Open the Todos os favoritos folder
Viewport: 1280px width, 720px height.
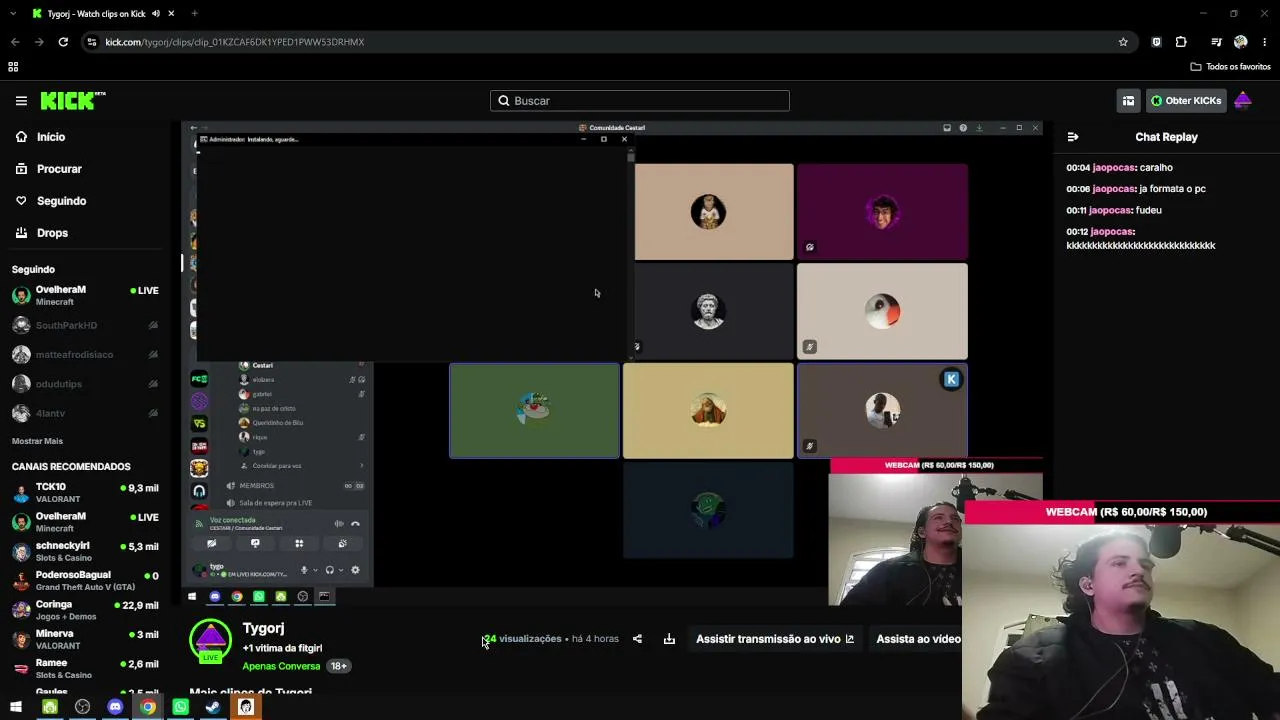(x=1230, y=67)
